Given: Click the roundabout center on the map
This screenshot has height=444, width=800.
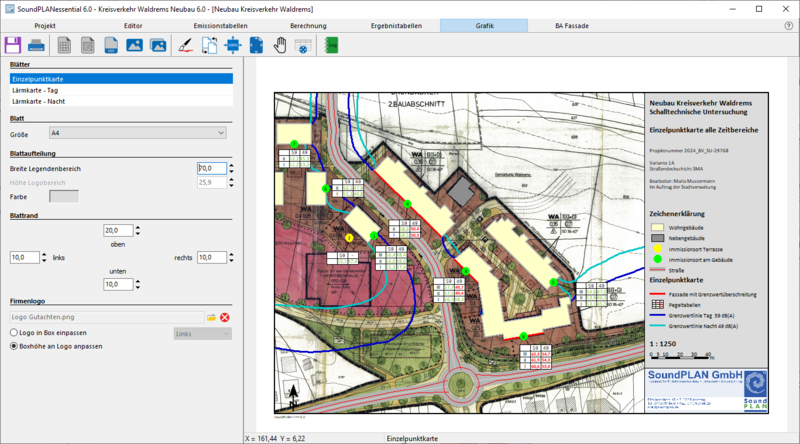Looking at the screenshot, I should (461, 385).
